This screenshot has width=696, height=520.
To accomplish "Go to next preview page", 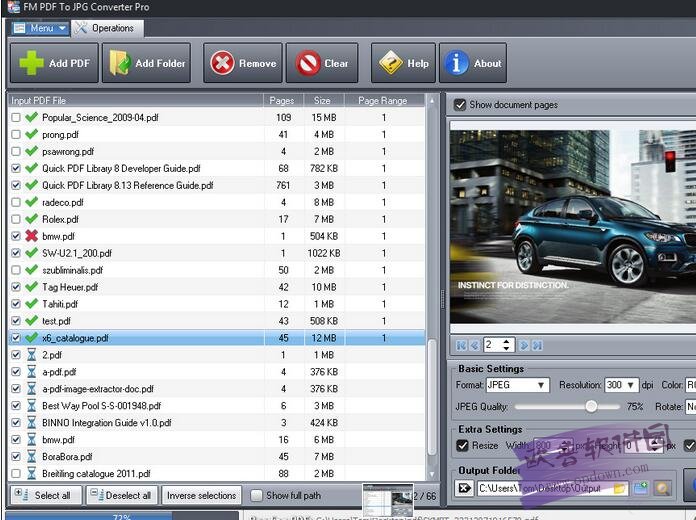I will coord(524,345).
